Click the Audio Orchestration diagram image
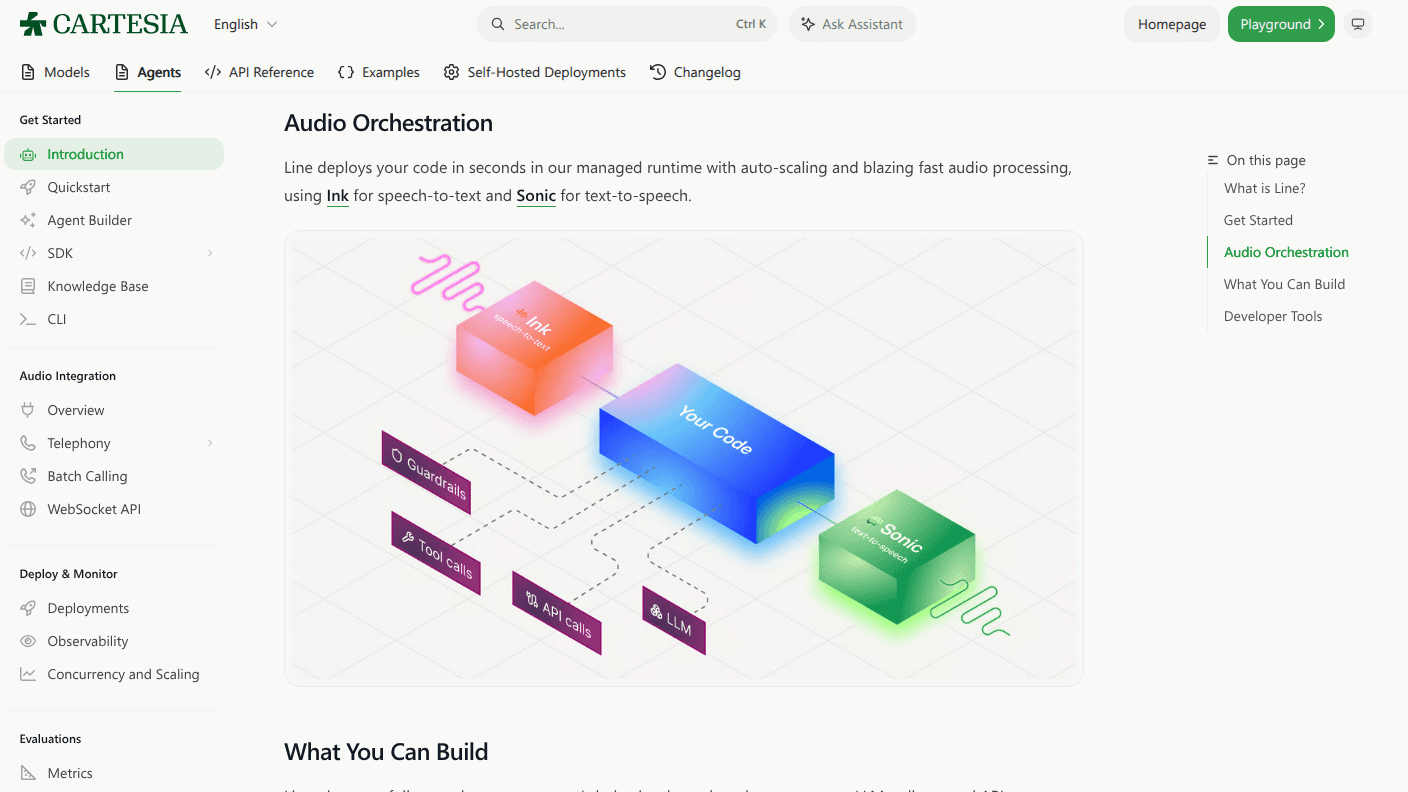 pos(684,458)
